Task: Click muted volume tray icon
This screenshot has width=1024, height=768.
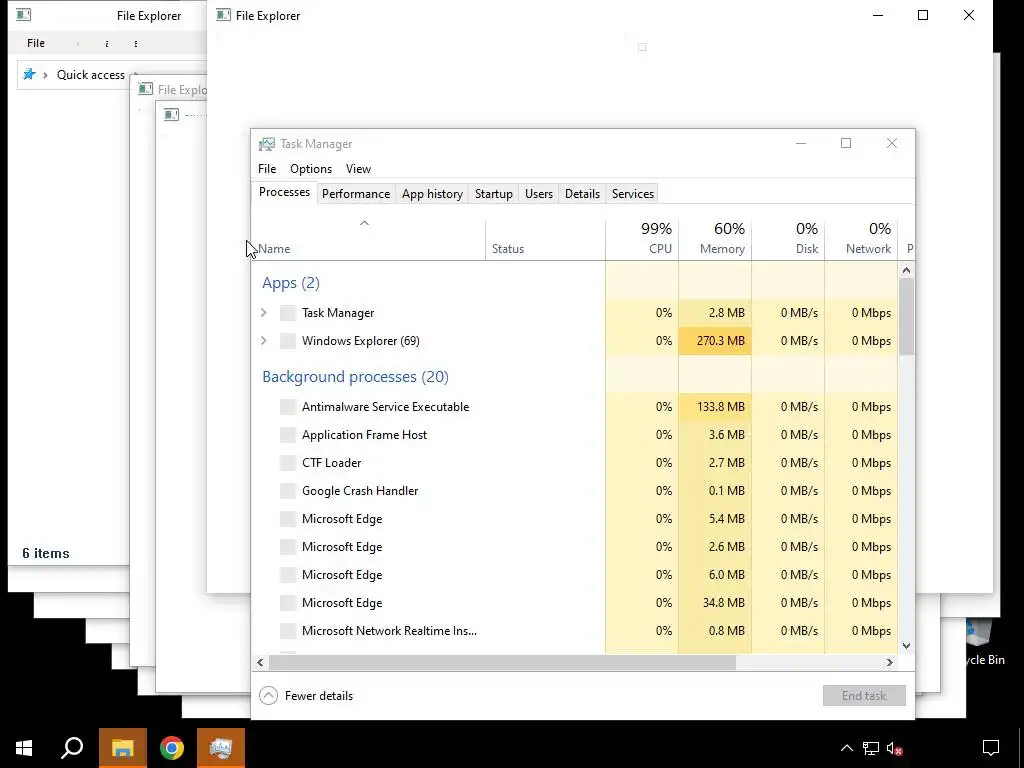Action: pos(895,748)
